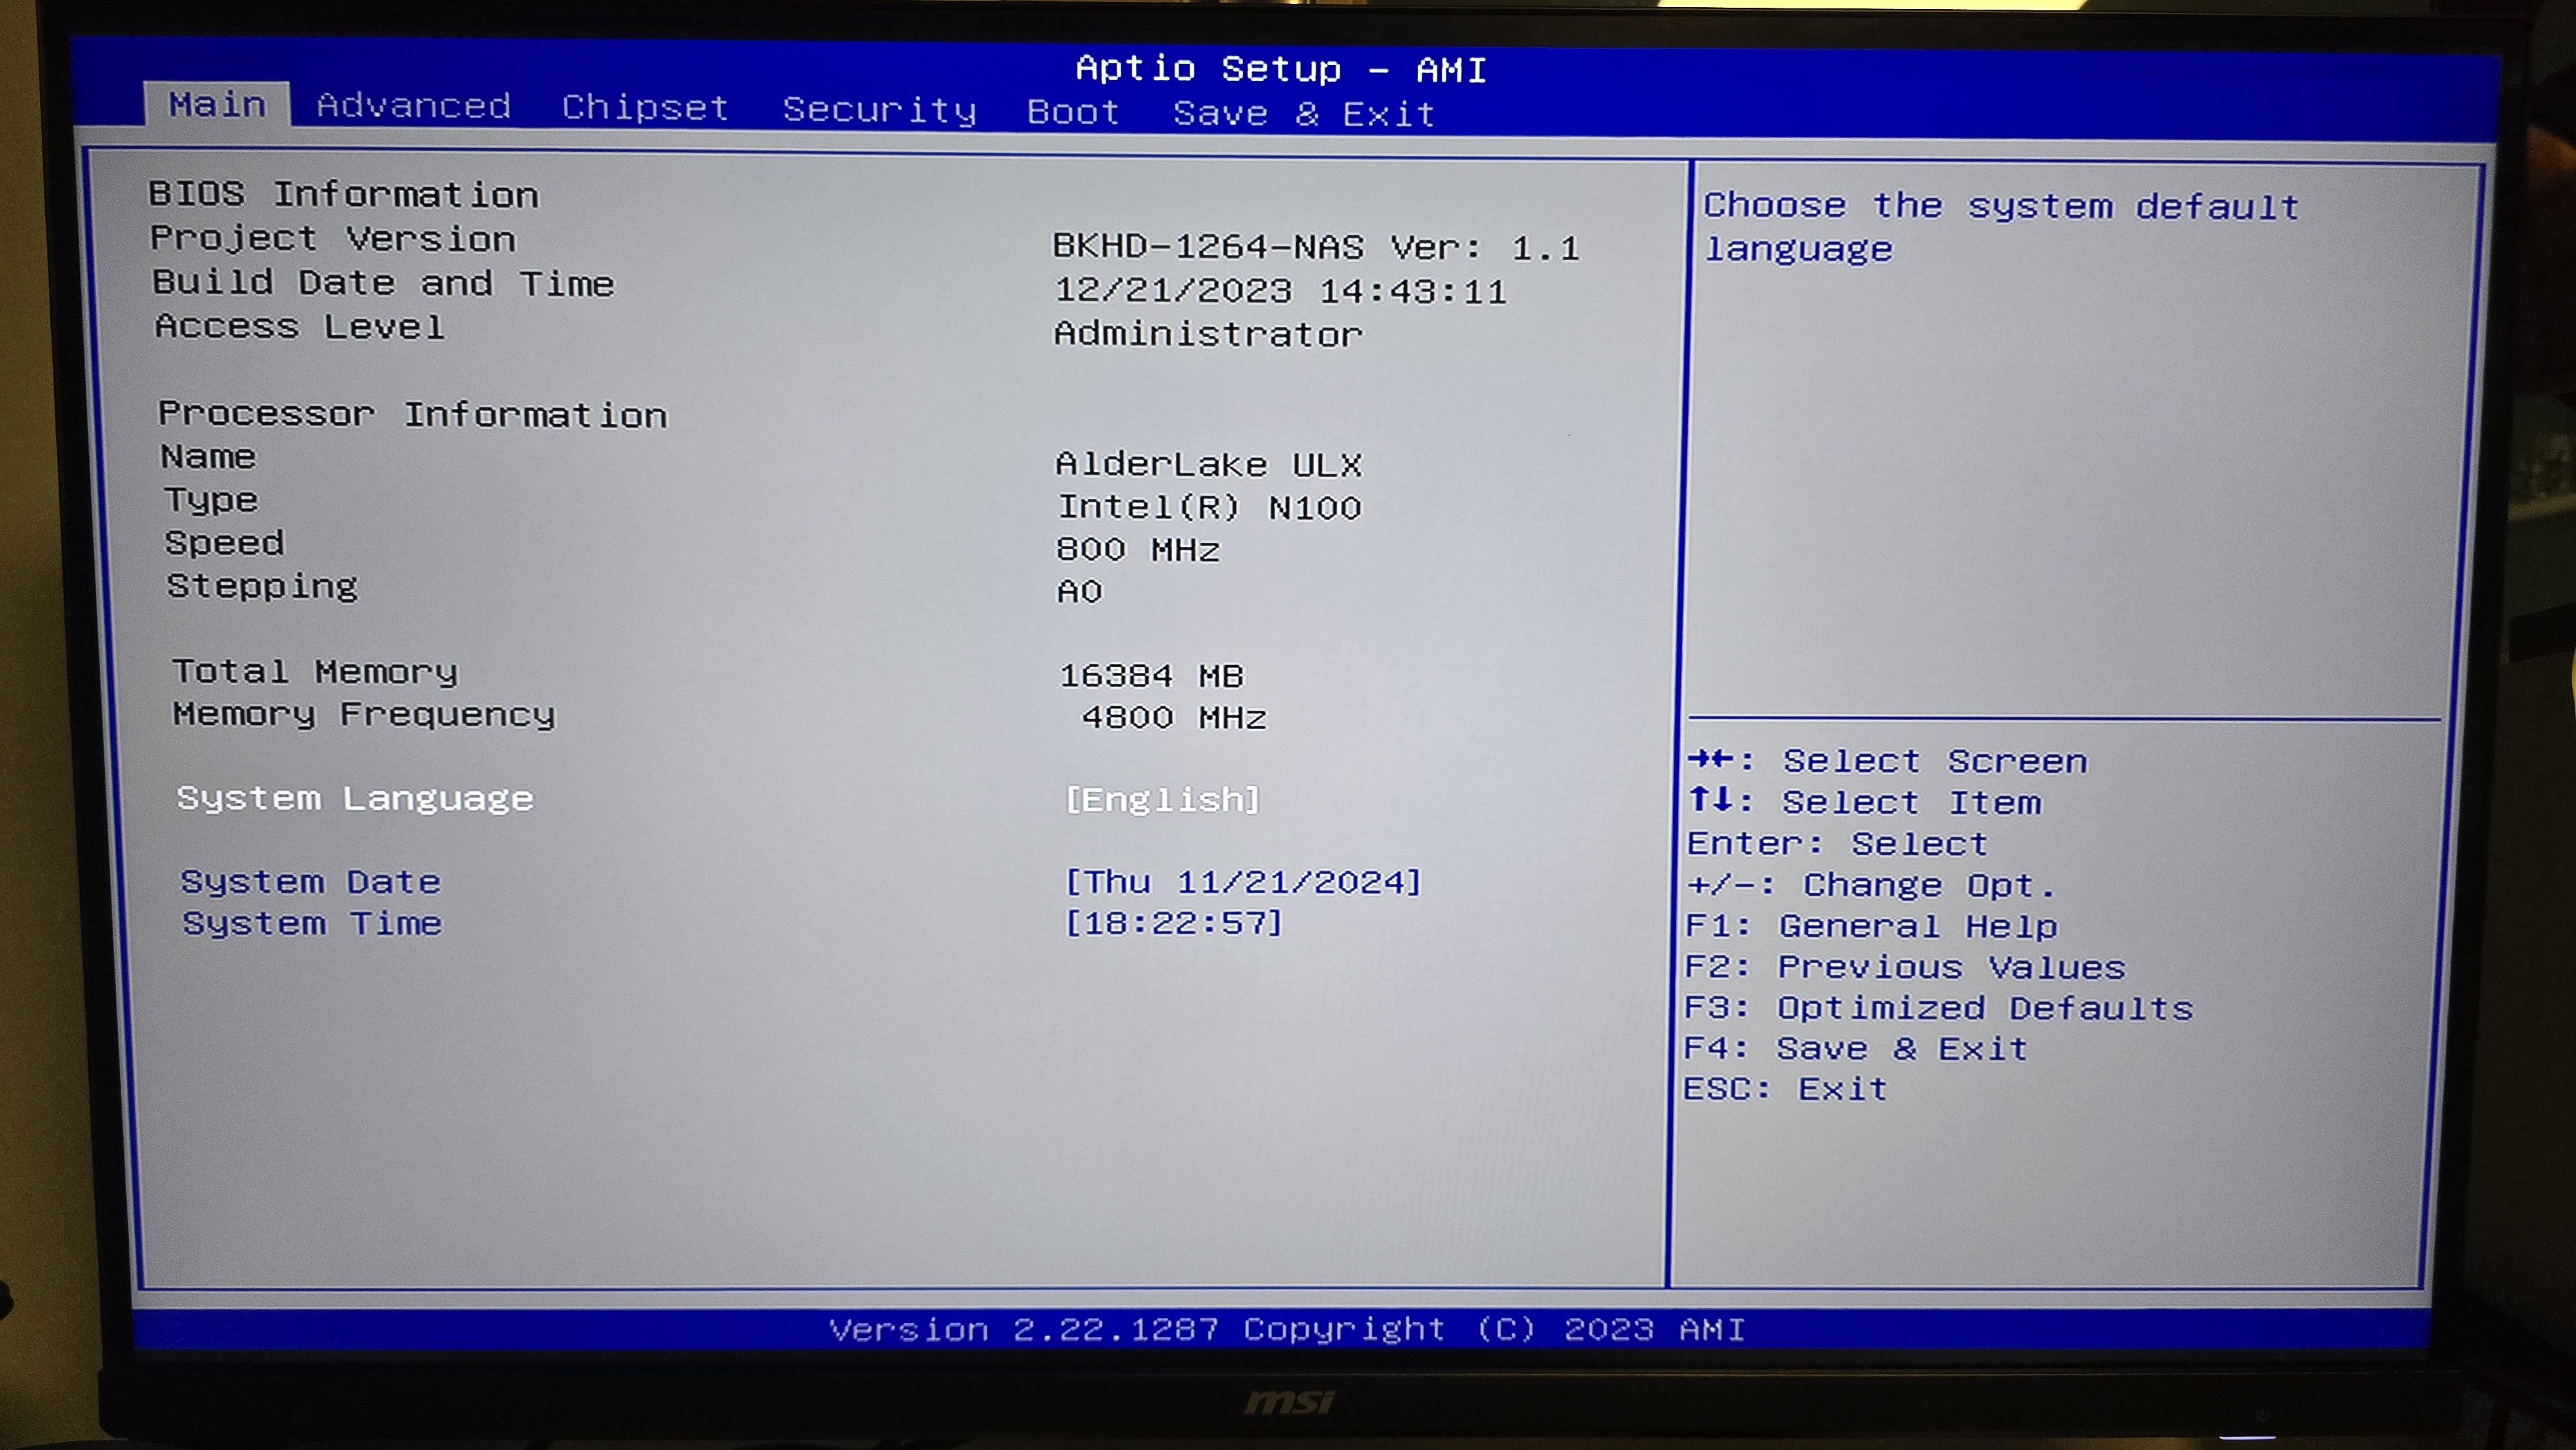Viewport: 2576px width, 1450px height.
Task: Select the System Time label
Action: point(311,923)
